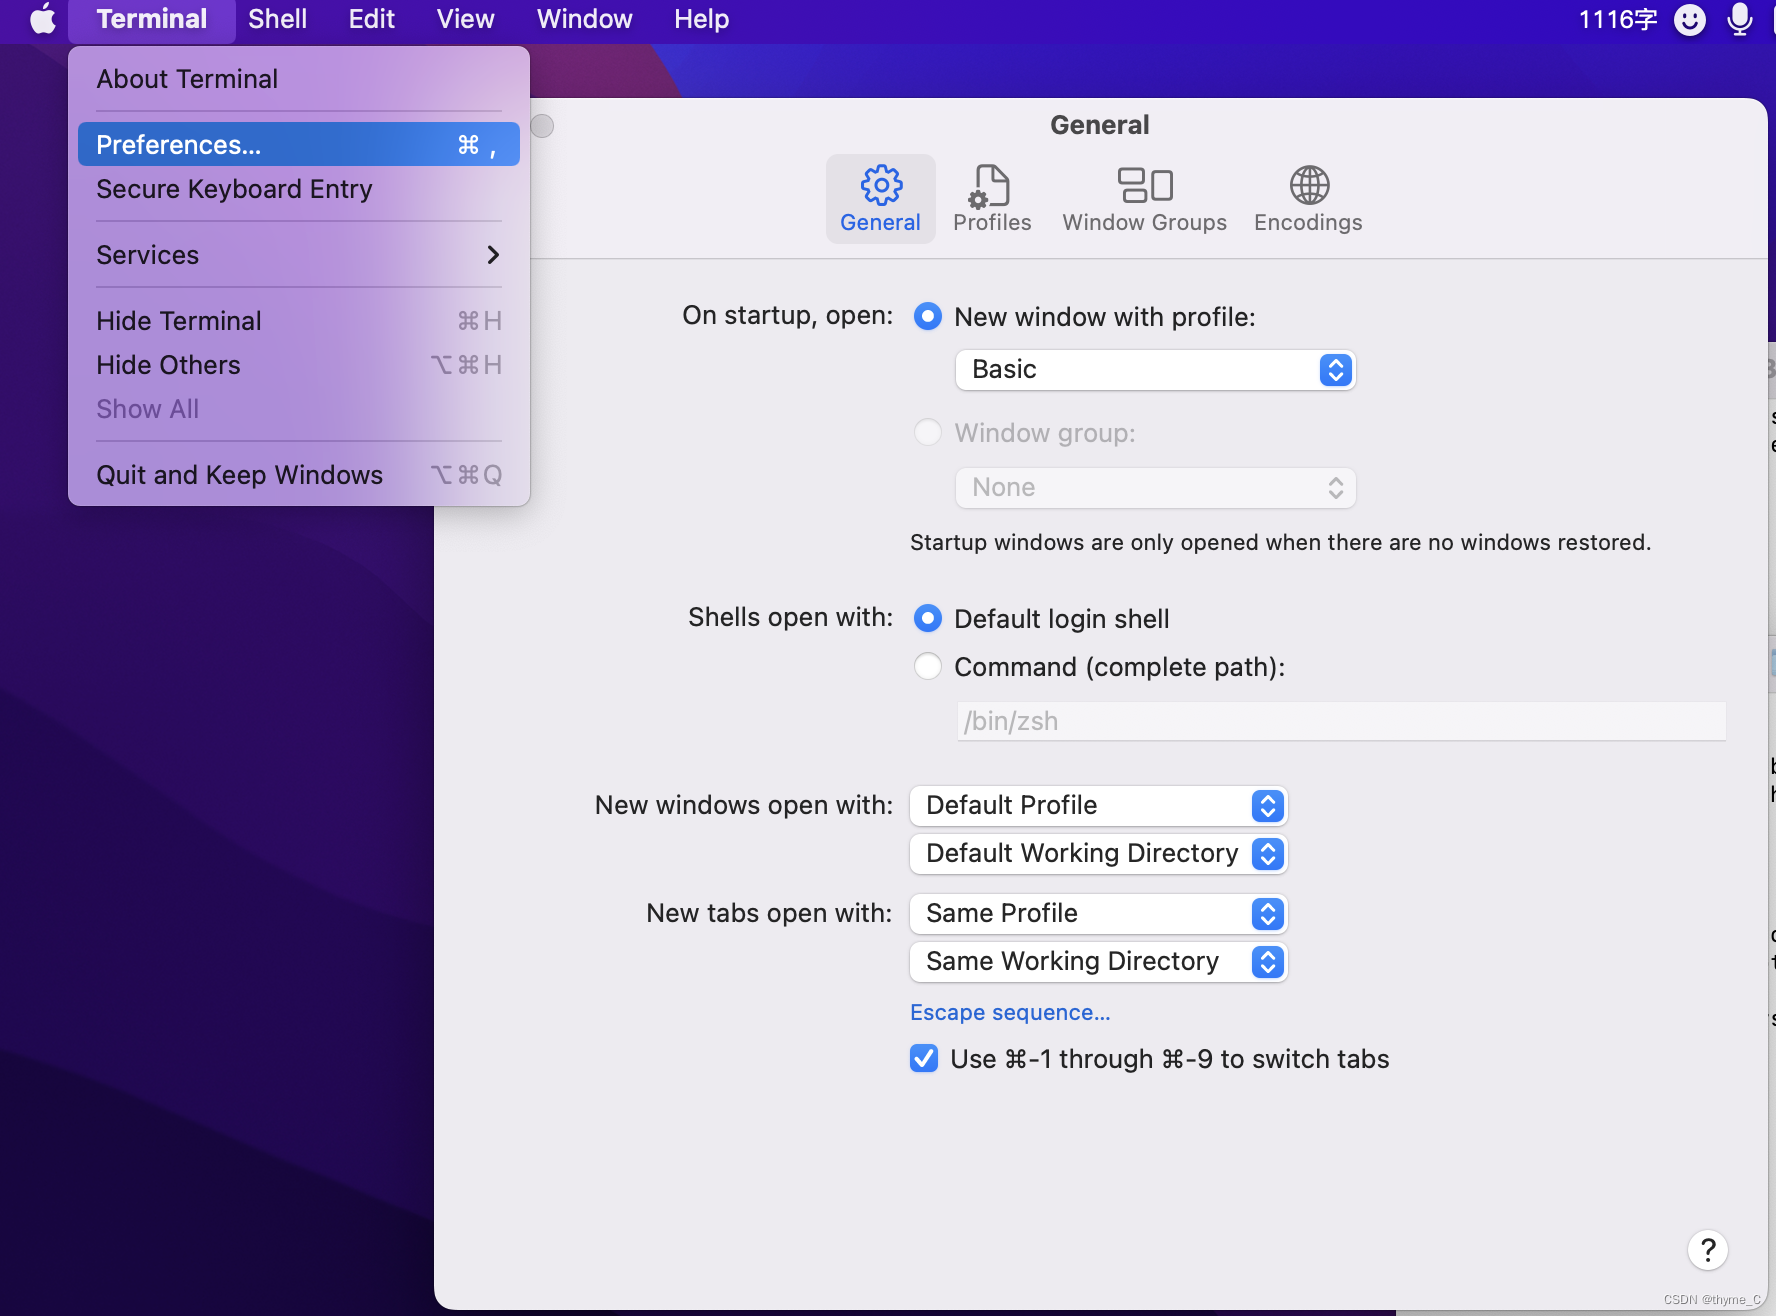Open the Default Working Directory dropdown
Viewport: 1776px width, 1316px height.
pos(1098,854)
